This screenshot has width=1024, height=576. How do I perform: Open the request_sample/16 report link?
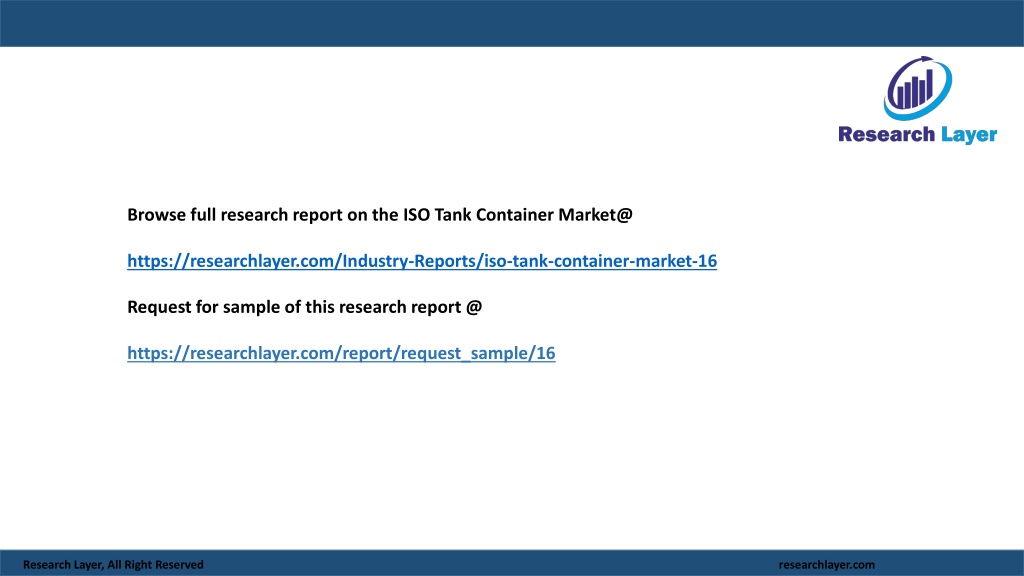(341, 353)
